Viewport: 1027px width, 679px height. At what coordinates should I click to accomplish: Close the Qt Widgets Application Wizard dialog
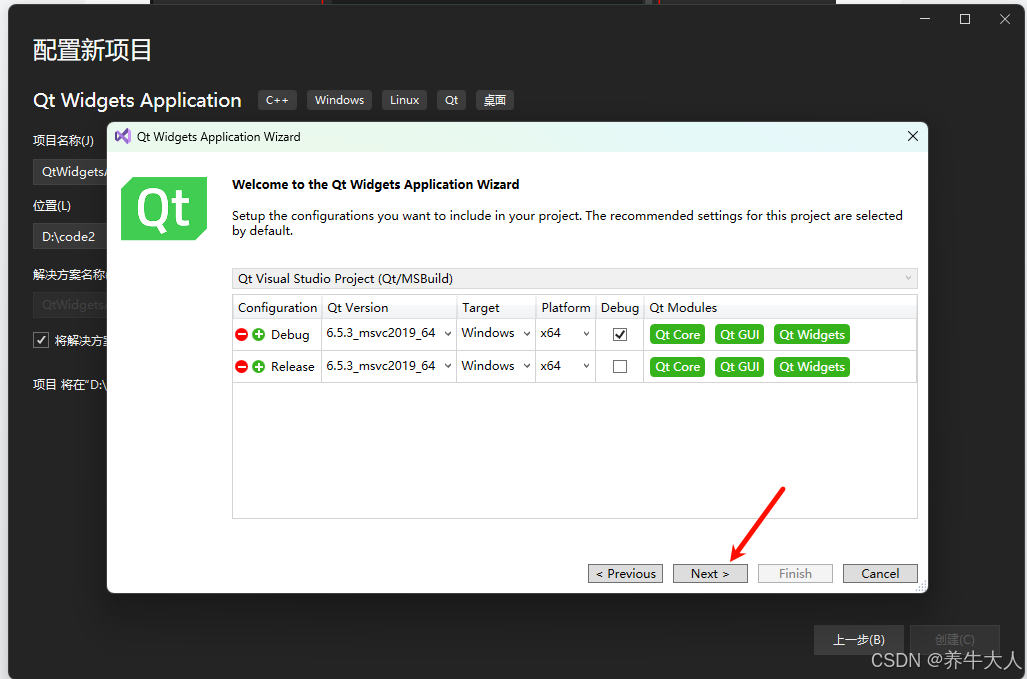(x=912, y=136)
